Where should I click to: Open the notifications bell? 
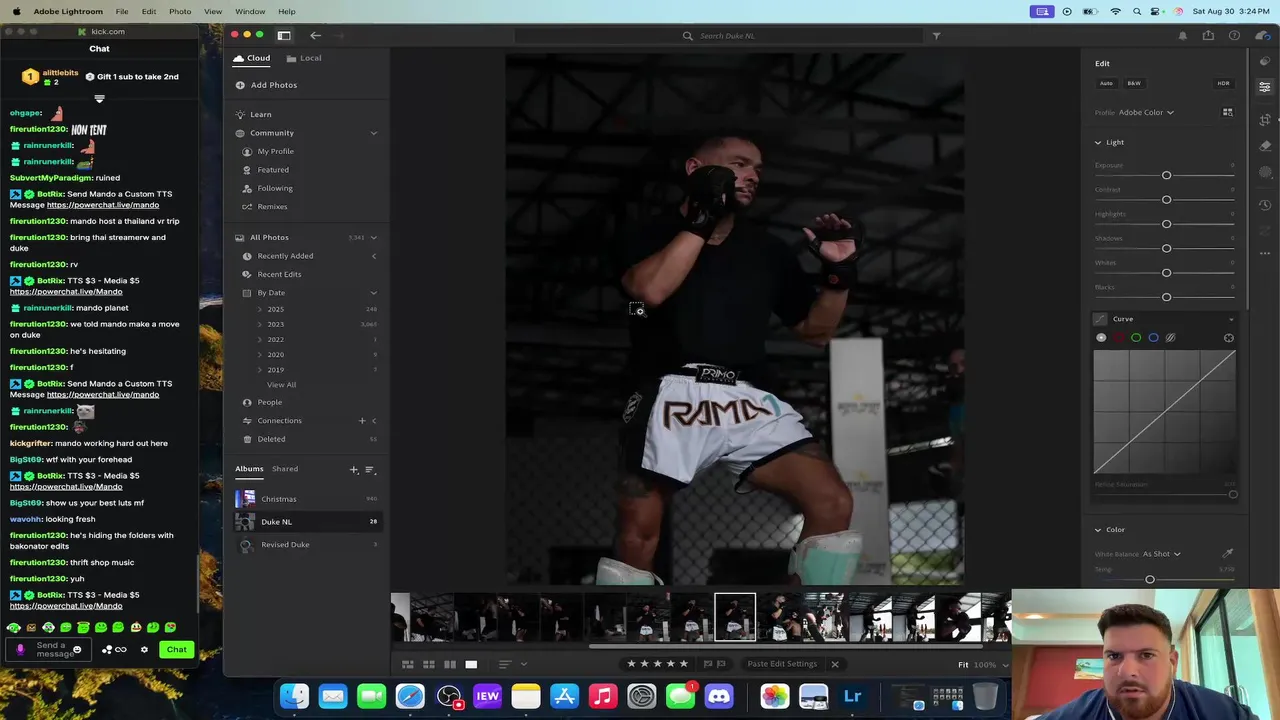(1183, 35)
